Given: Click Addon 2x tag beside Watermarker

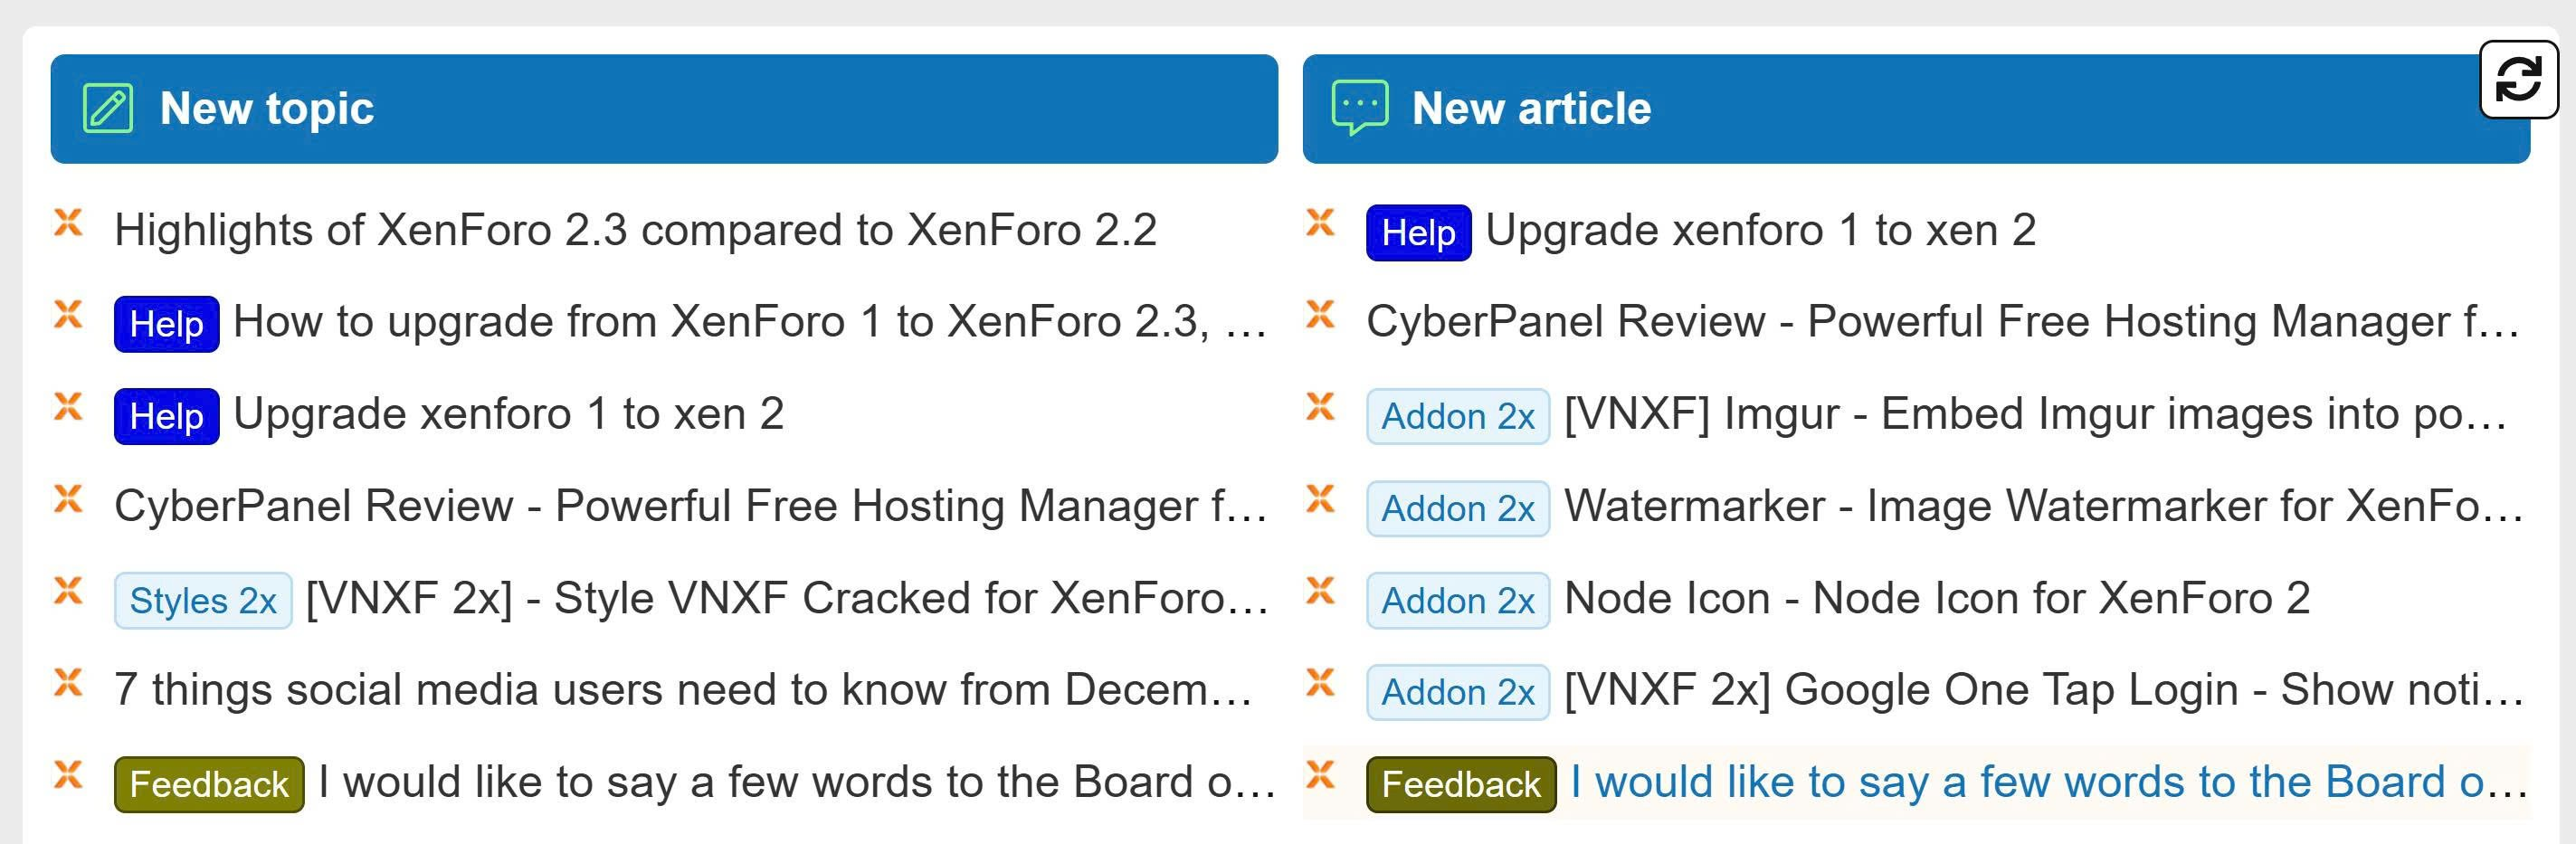Looking at the screenshot, I should 1457,509.
